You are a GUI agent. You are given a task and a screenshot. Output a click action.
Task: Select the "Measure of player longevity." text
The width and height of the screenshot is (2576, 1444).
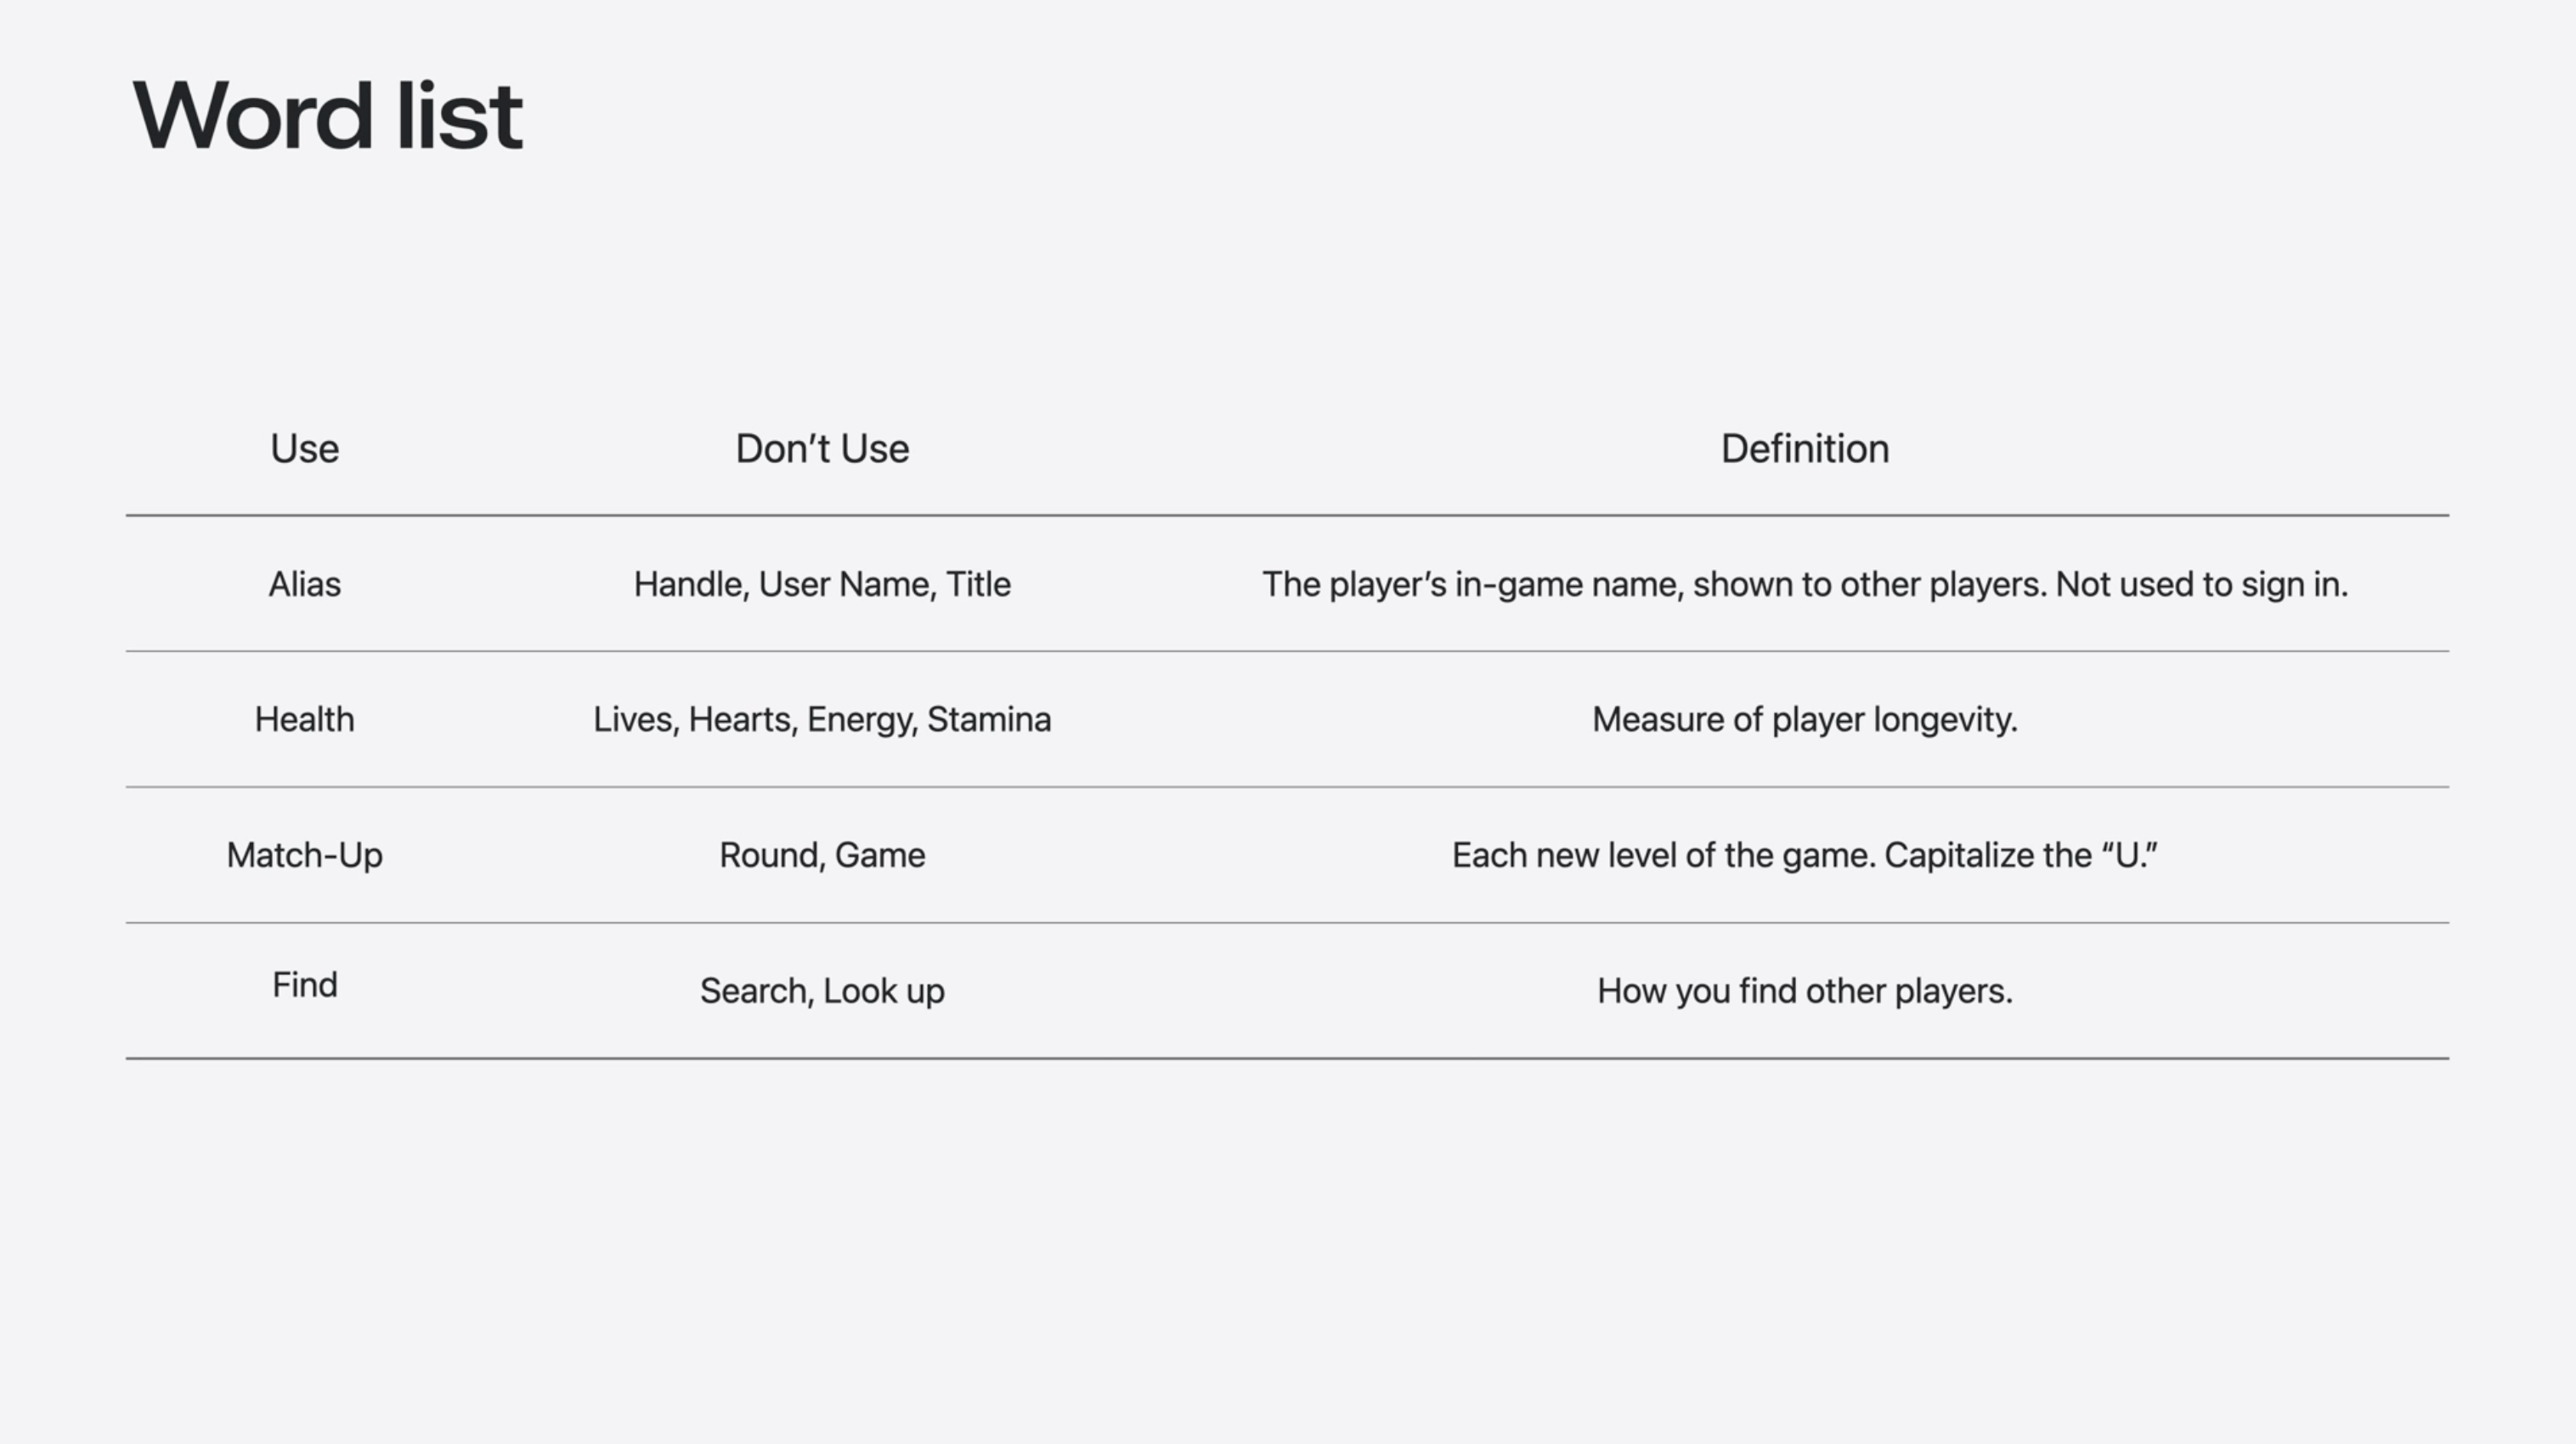point(1804,720)
